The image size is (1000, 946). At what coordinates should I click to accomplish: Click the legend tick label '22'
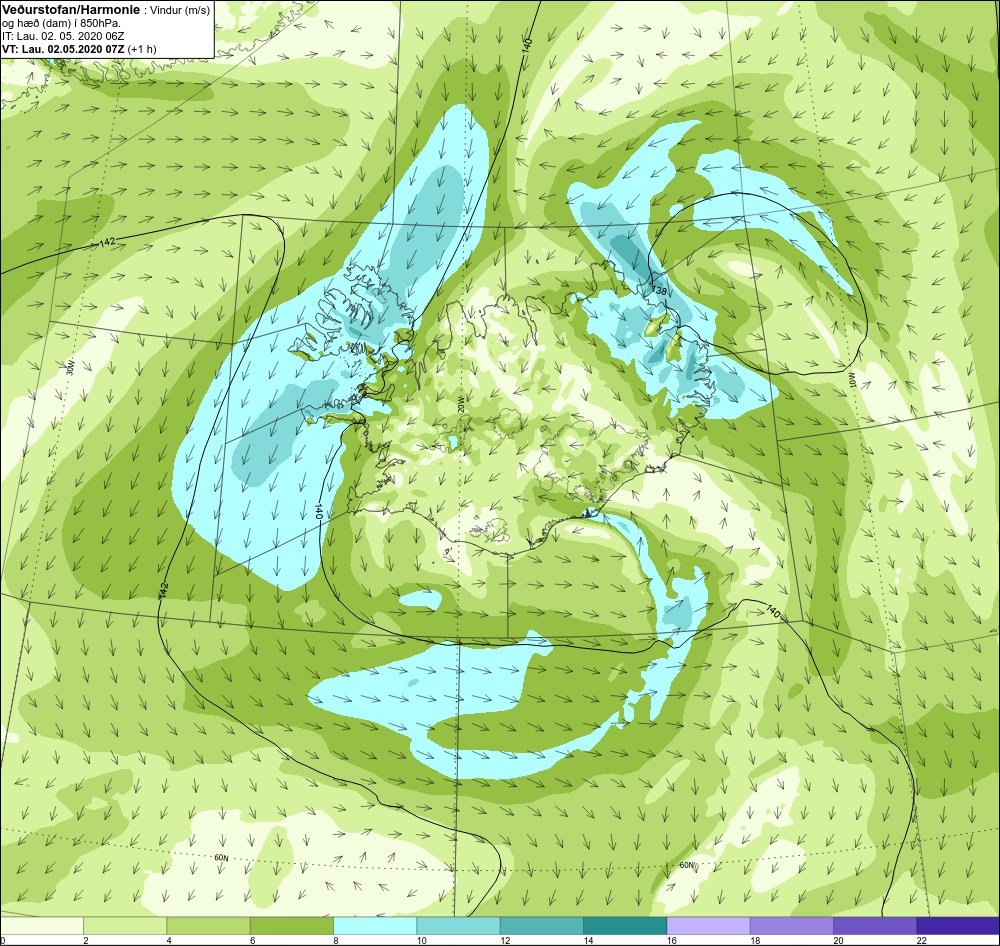pyautogui.click(x=922, y=940)
